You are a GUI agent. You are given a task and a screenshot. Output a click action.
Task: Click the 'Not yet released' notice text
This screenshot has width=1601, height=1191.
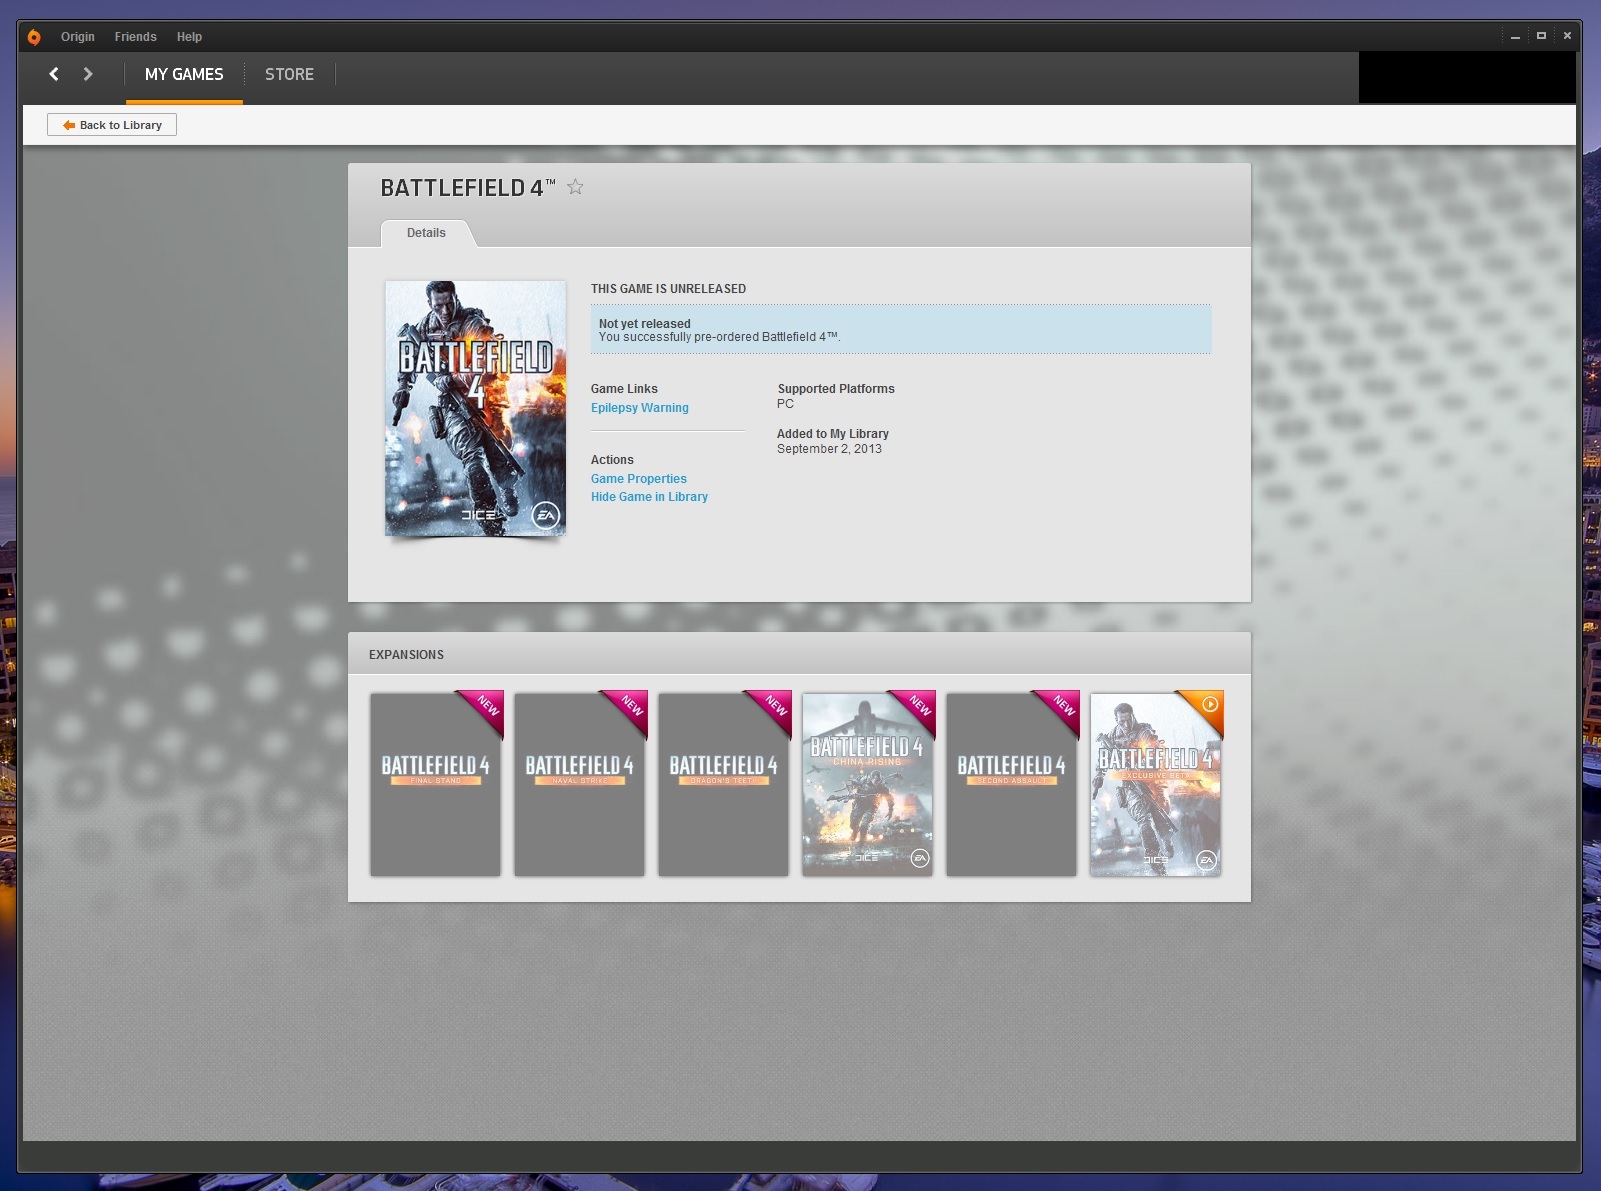(645, 324)
